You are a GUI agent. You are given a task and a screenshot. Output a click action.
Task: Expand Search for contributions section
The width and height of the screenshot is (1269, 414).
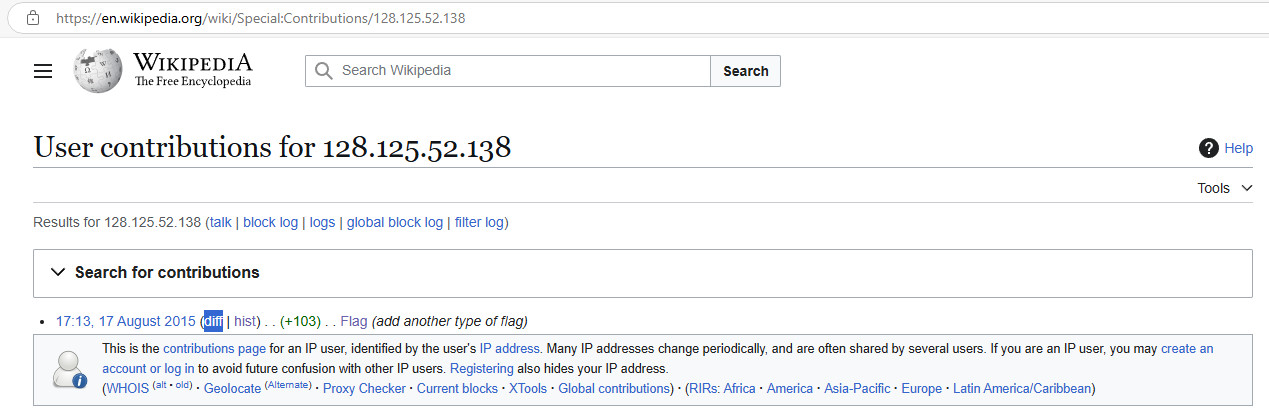click(643, 273)
